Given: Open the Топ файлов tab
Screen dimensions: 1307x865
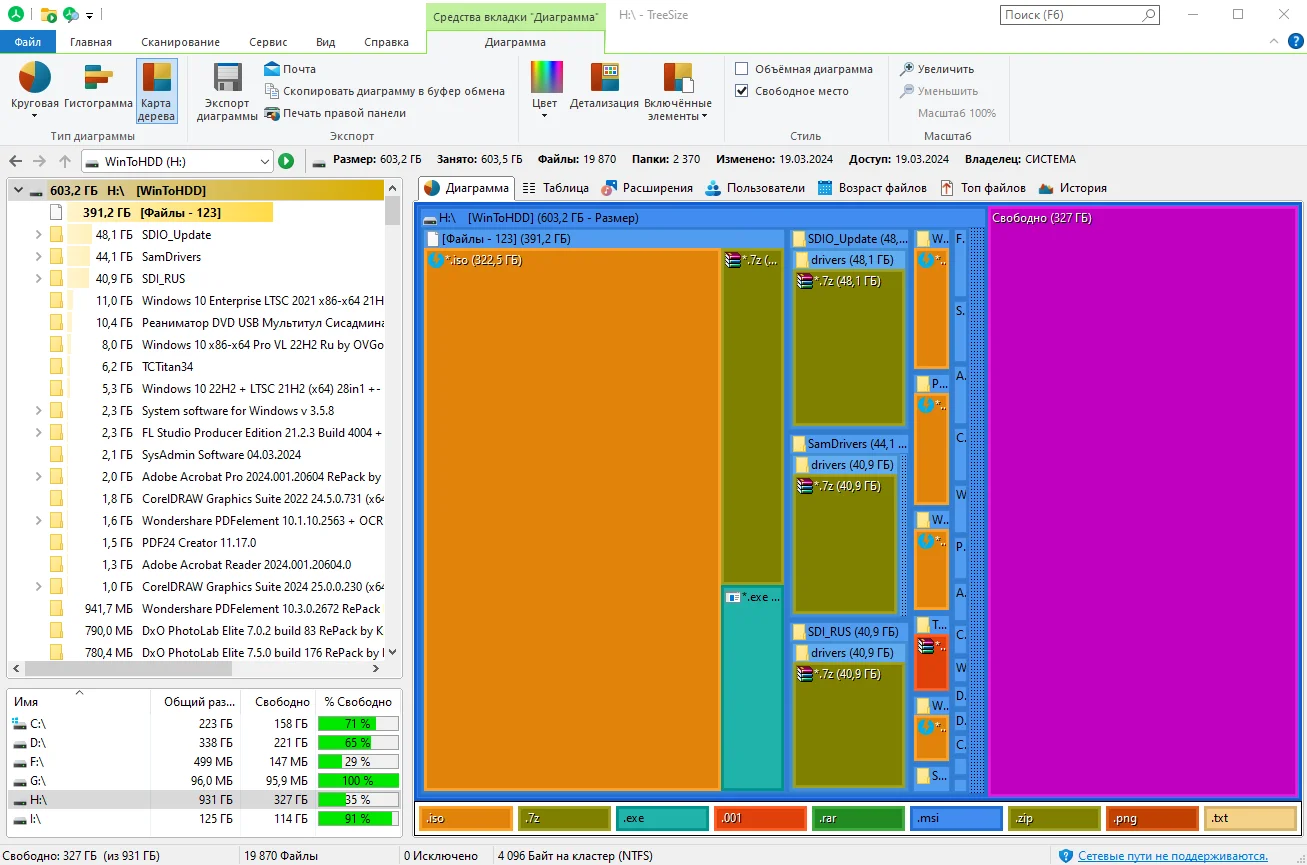Looking at the screenshot, I should (983, 188).
